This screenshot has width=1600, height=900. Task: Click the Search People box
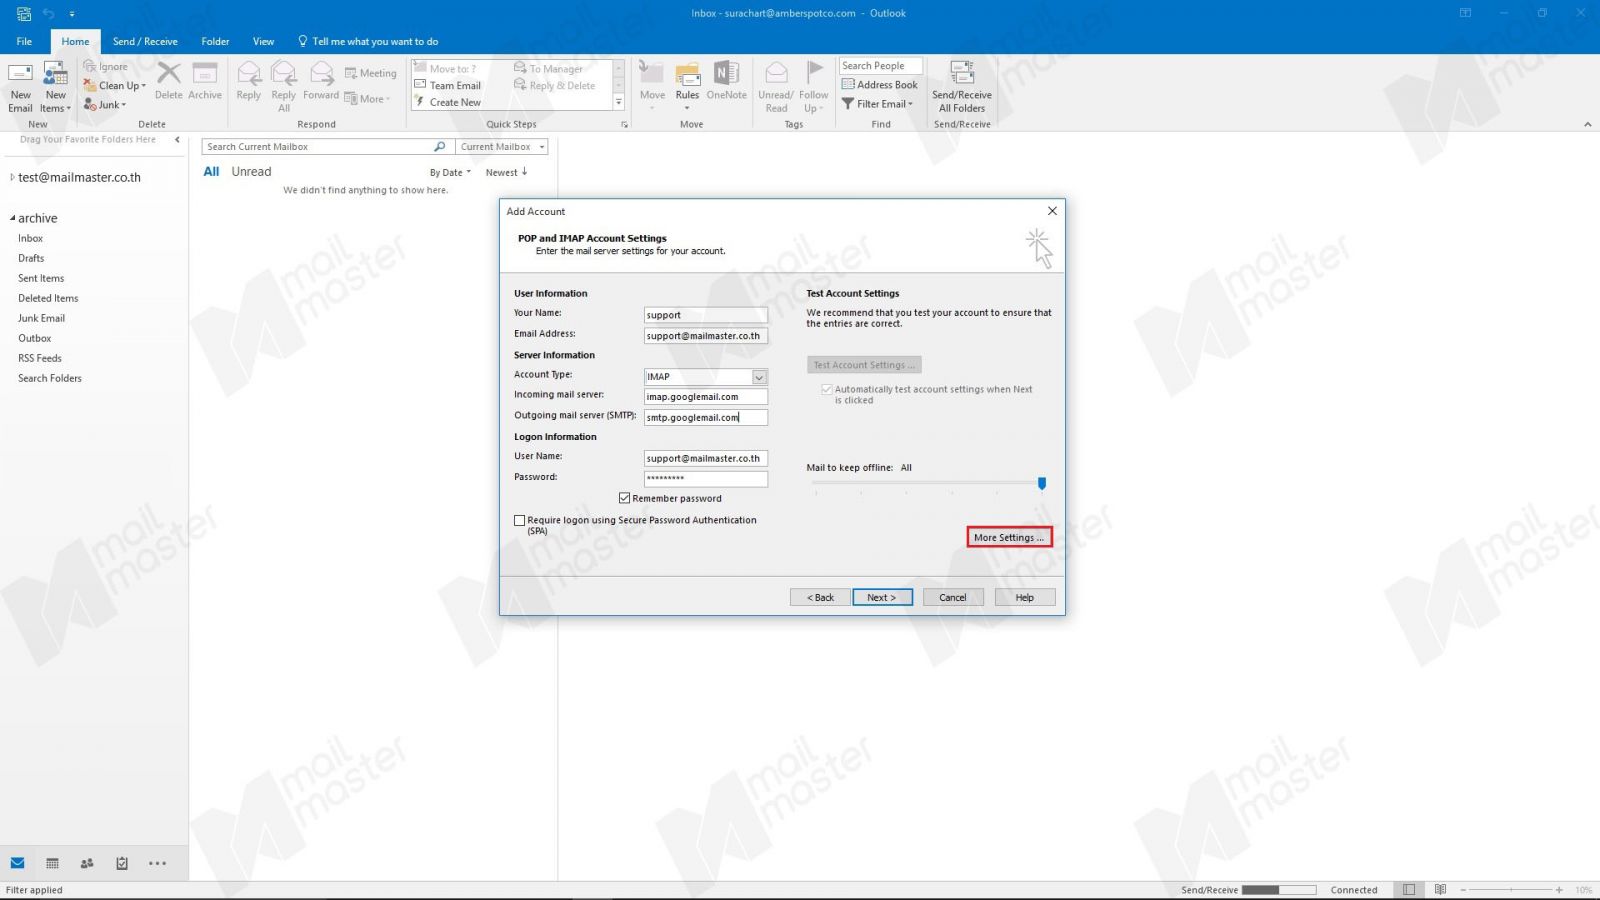point(880,66)
